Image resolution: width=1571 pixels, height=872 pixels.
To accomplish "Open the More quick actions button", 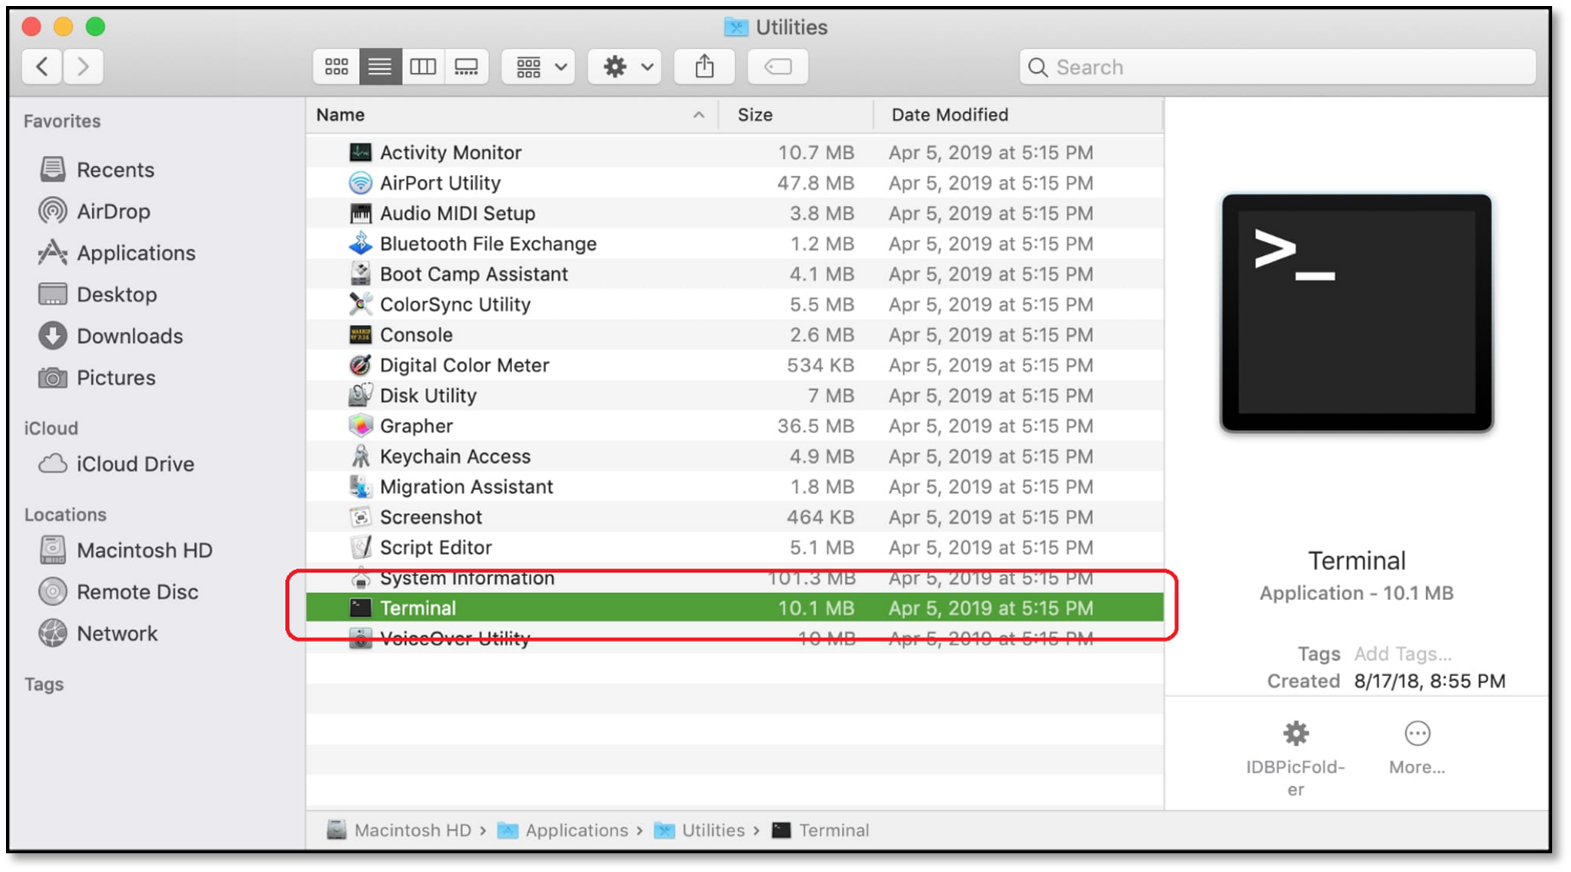I will point(1417,748).
